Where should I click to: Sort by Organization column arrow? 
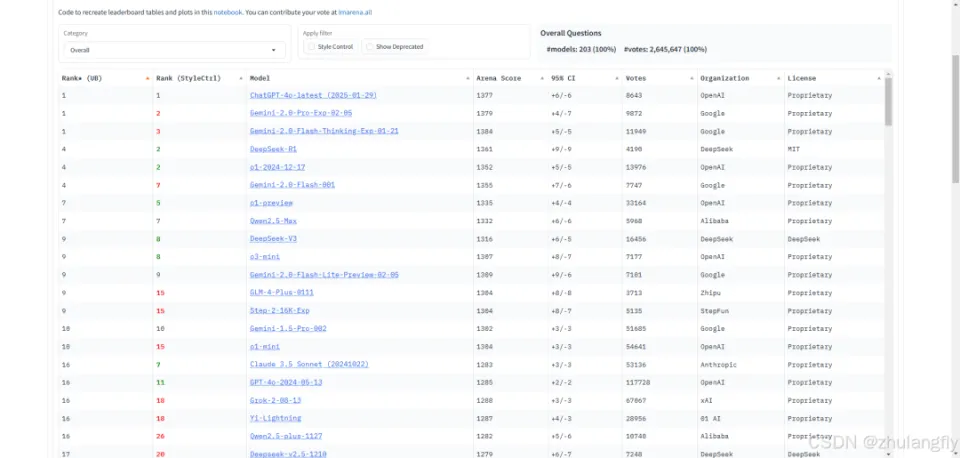tap(779, 78)
